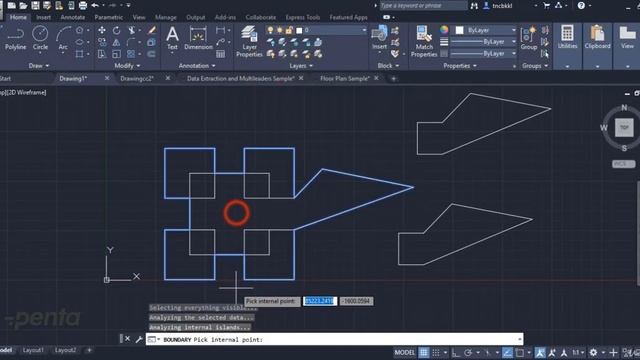Click the Rotate tool in Modify panel

pos(116,30)
